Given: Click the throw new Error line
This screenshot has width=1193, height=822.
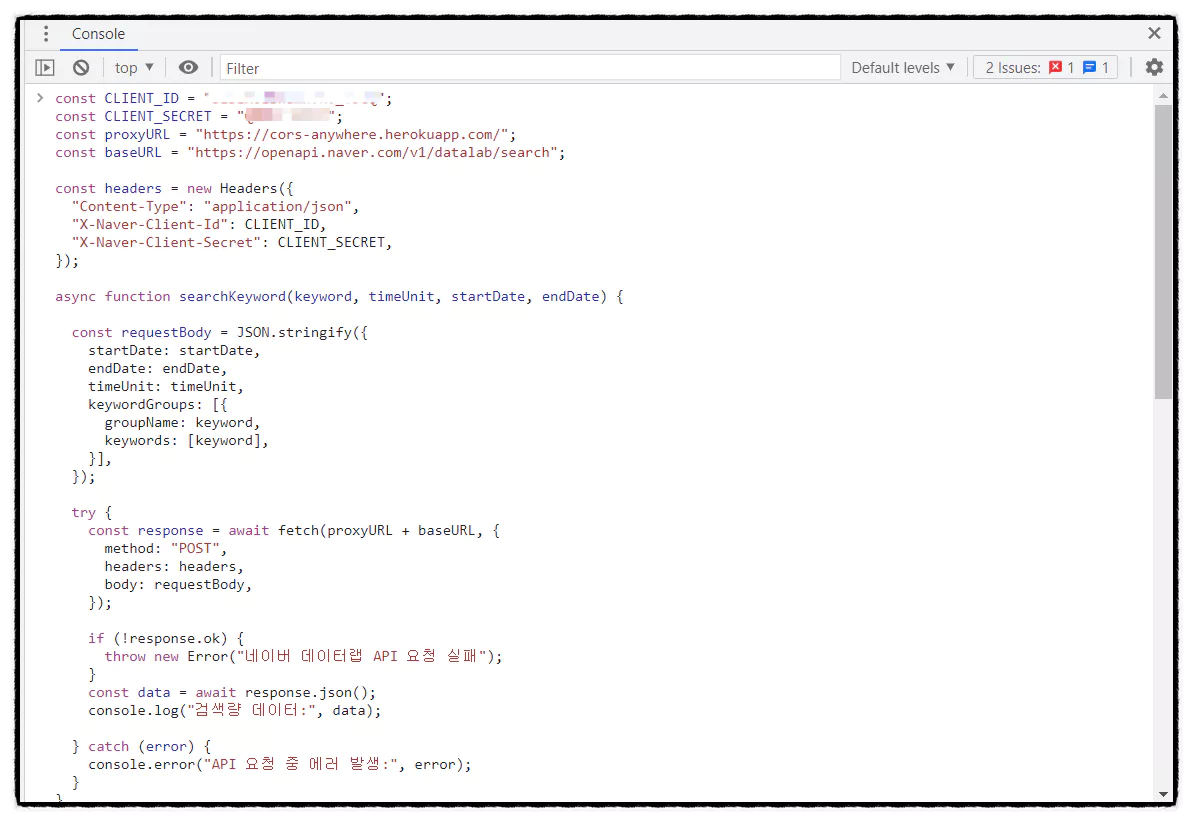Looking at the screenshot, I should [x=304, y=656].
